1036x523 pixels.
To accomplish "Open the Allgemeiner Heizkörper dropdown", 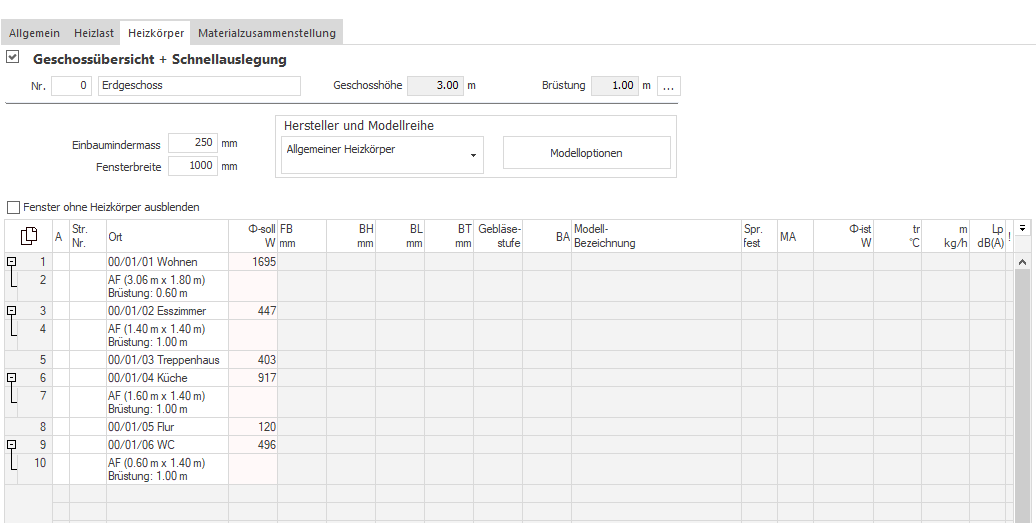I will [382, 155].
